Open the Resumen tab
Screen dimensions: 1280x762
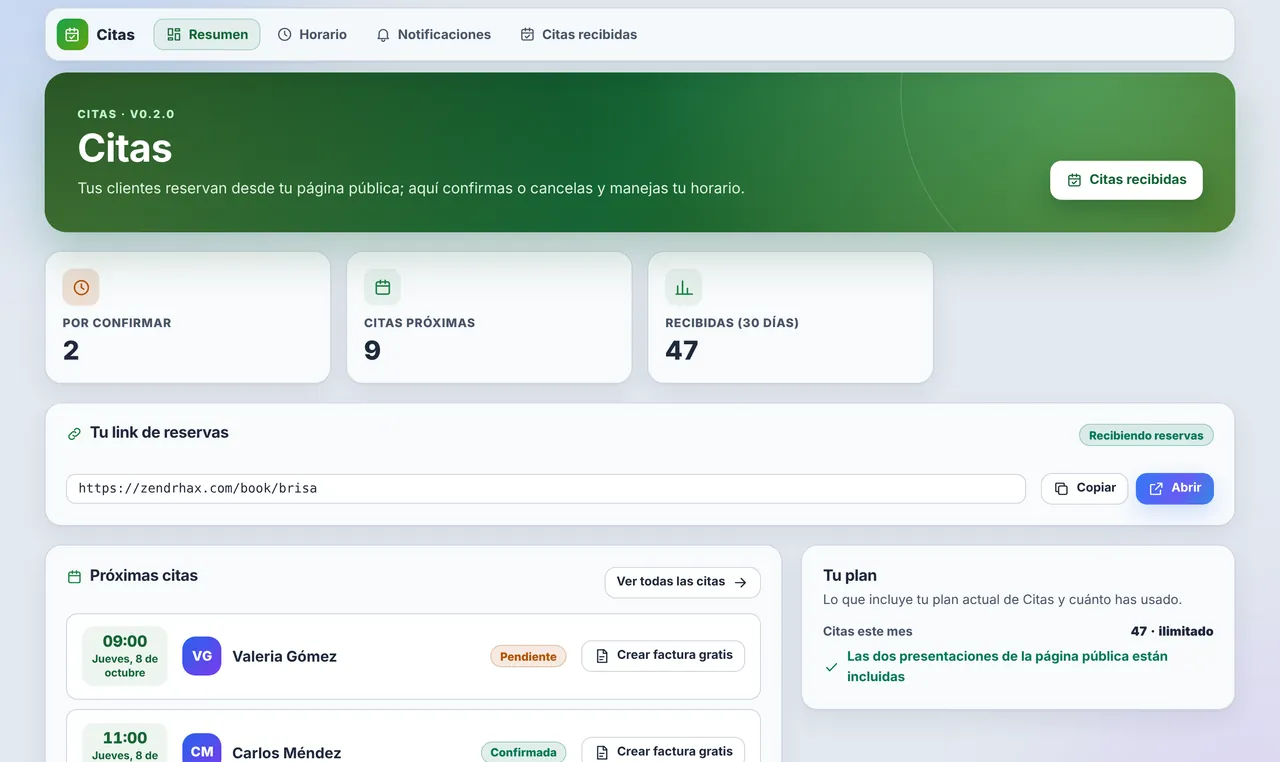click(207, 34)
